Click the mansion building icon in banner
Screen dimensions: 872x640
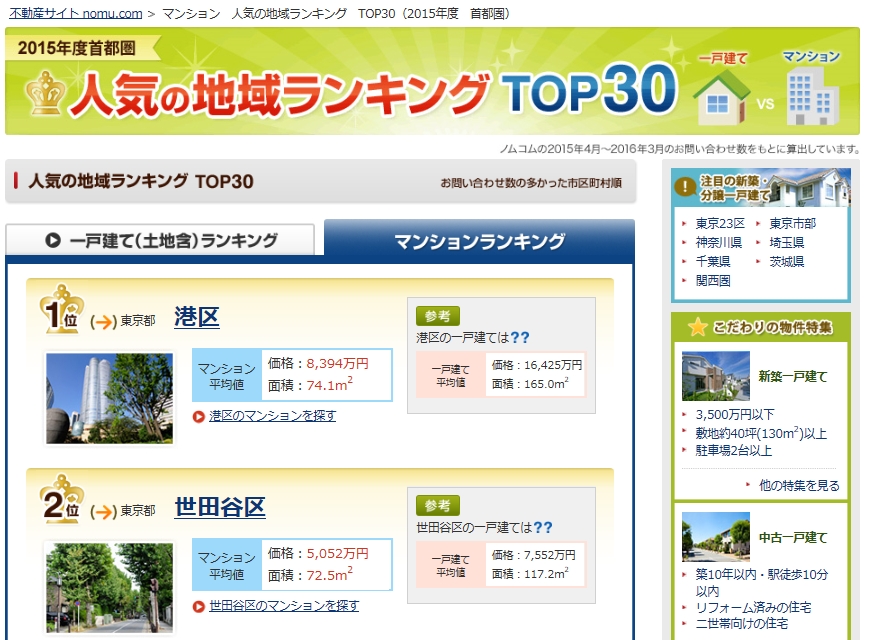click(810, 96)
